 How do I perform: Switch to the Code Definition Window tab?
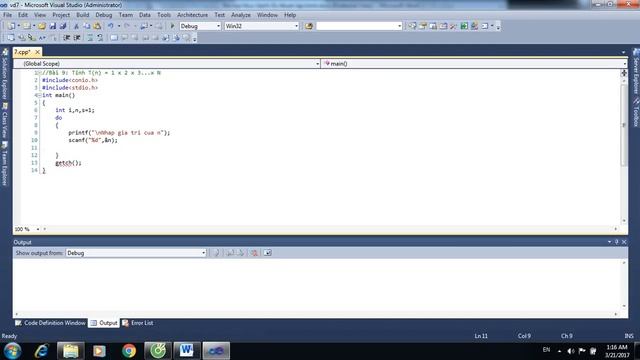point(51,323)
